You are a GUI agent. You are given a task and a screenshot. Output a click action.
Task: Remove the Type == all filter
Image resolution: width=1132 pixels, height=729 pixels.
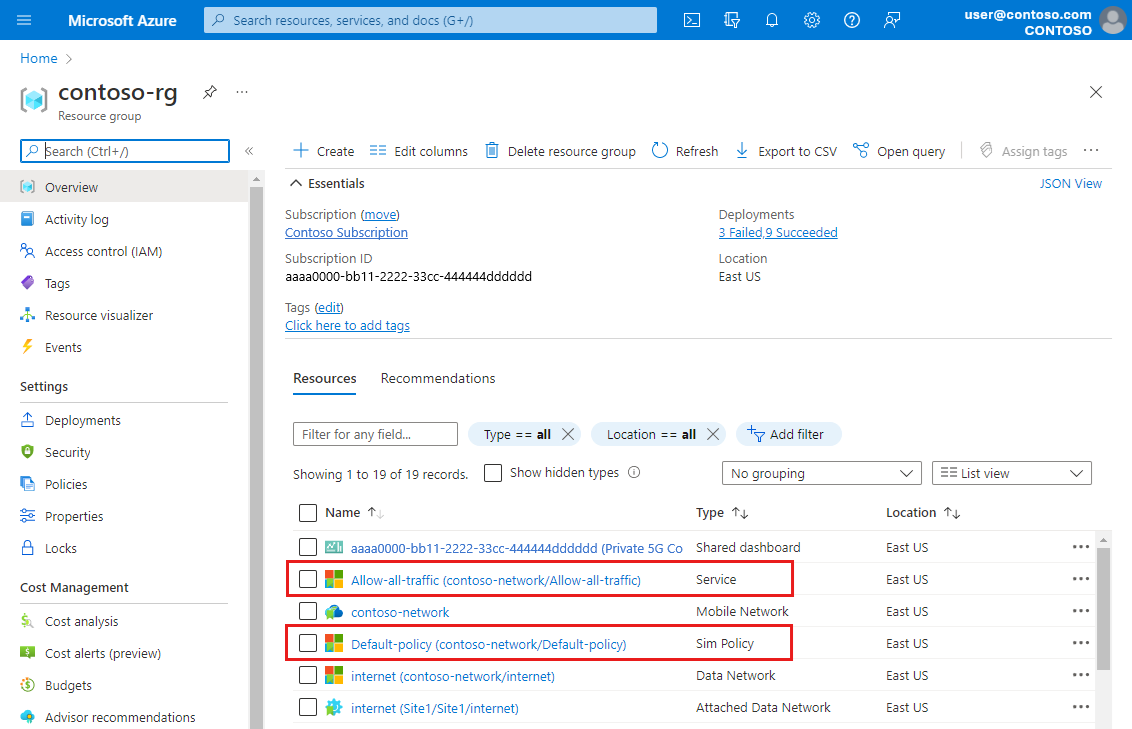click(x=568, y=435)
